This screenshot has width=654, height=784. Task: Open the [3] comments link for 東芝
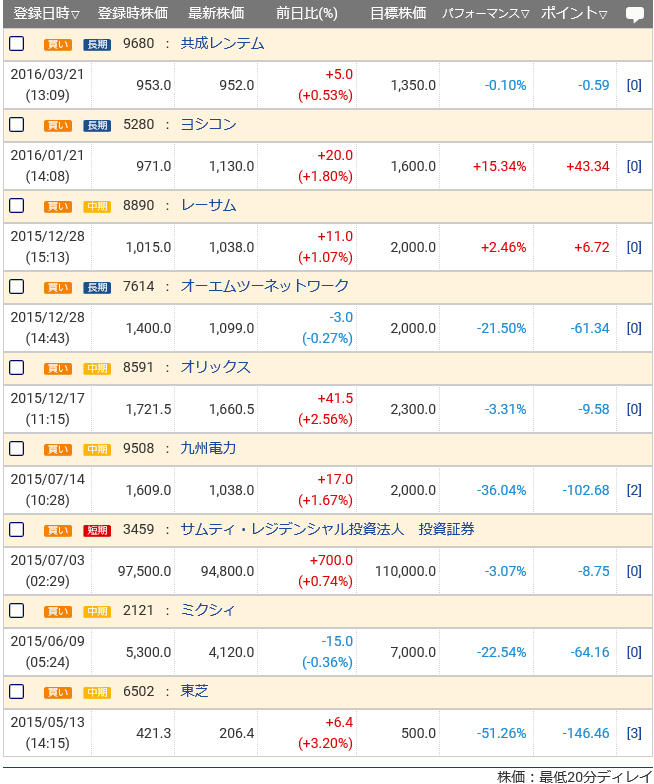(634, 733)
